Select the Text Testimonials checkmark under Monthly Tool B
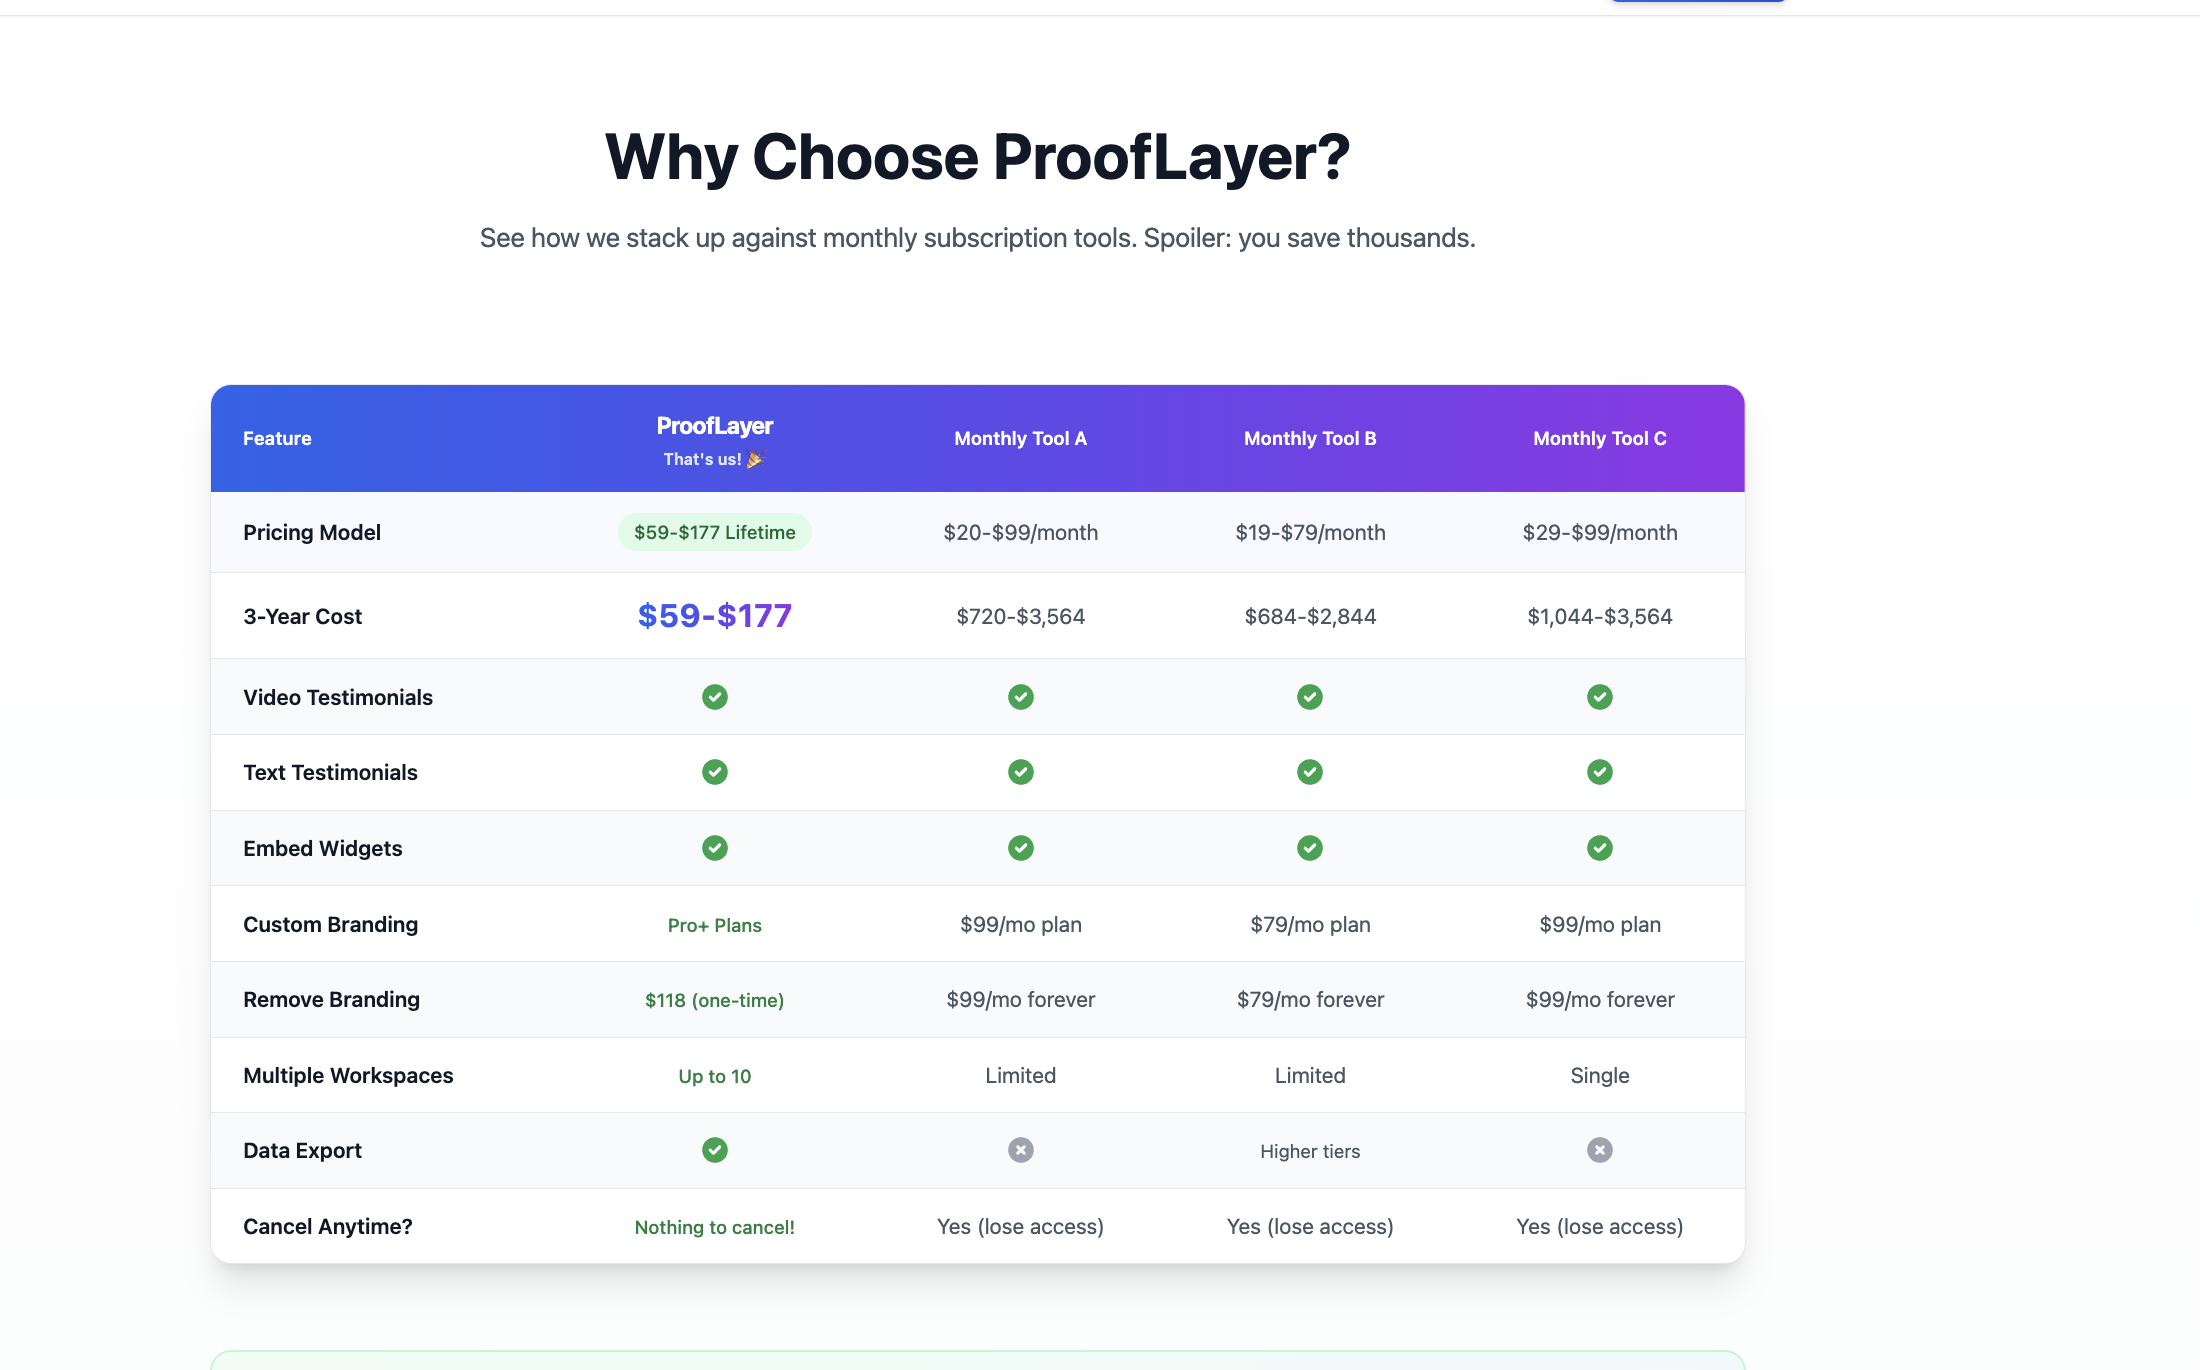 coord(1309,772)
